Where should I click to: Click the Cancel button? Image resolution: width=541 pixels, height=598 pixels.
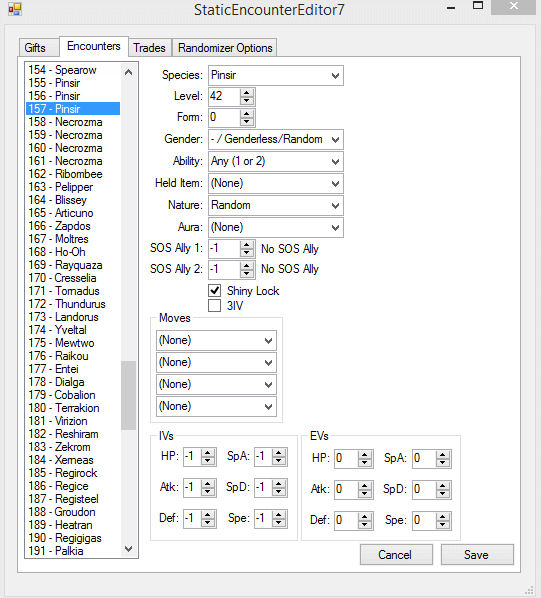tap(396, 555)
